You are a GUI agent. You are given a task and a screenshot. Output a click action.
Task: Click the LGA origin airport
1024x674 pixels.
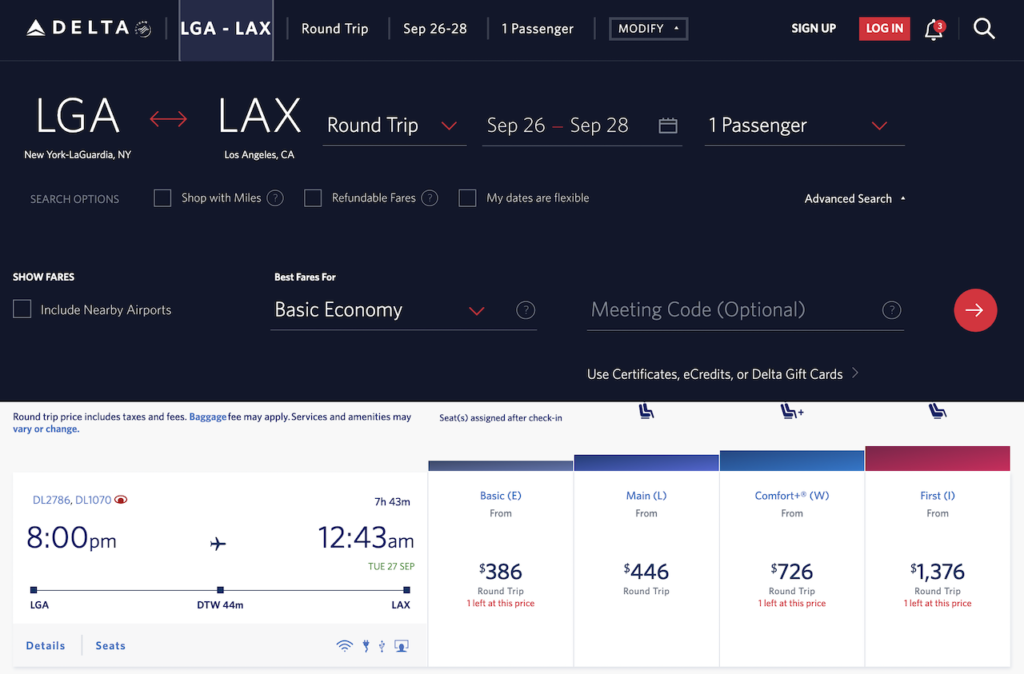tap(78, 127)
